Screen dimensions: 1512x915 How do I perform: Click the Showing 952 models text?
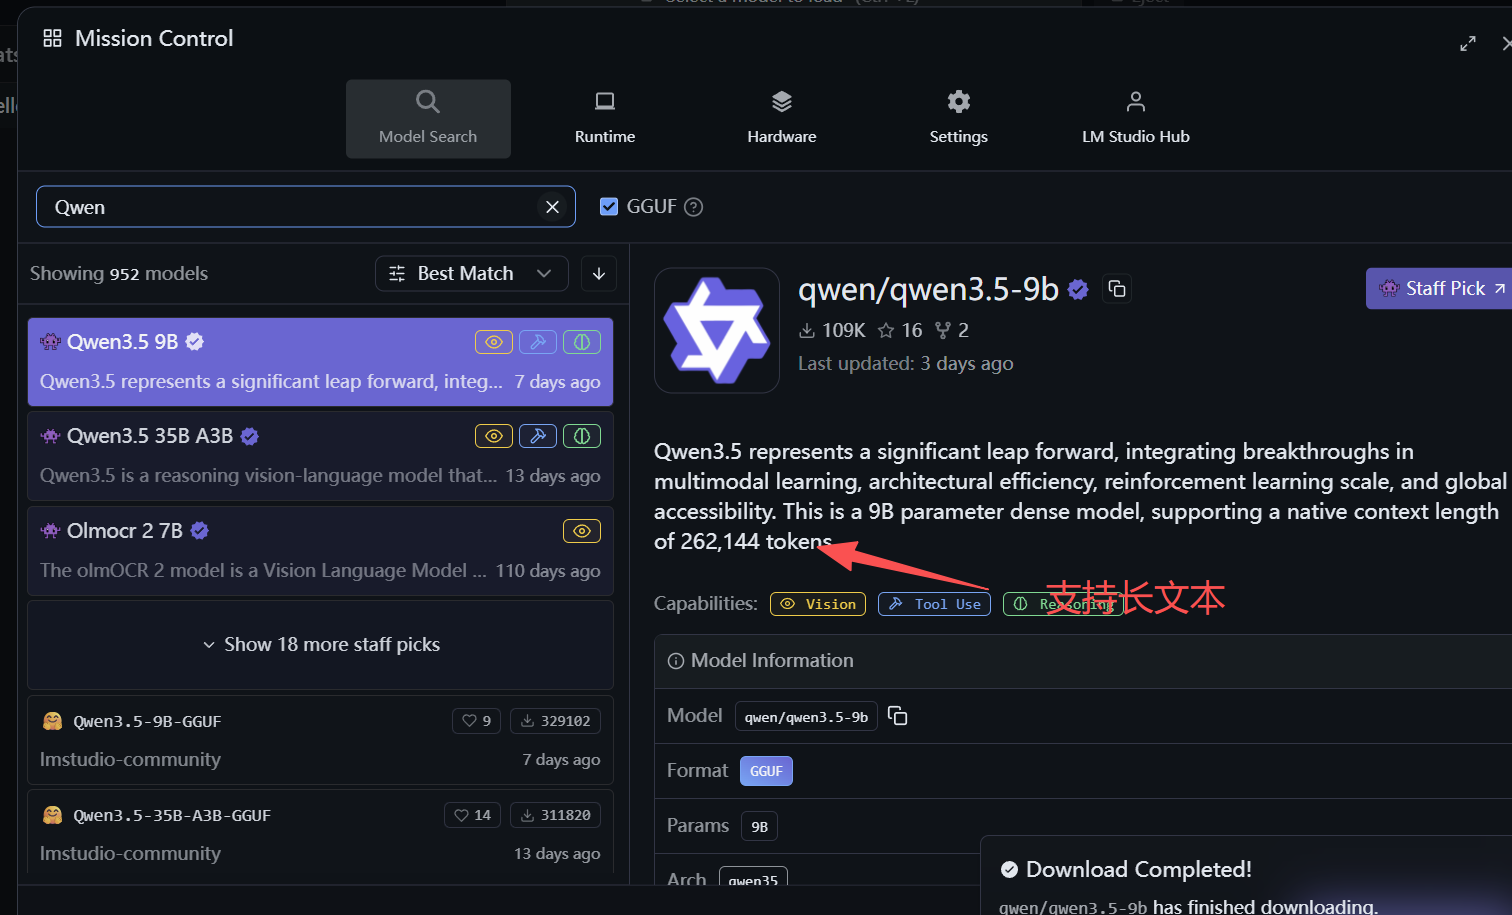(x=119, y=274)
